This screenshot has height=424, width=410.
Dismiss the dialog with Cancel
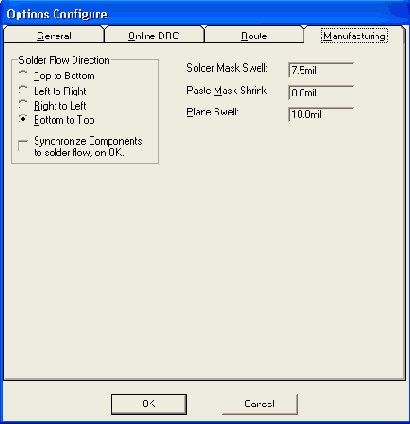259,404
